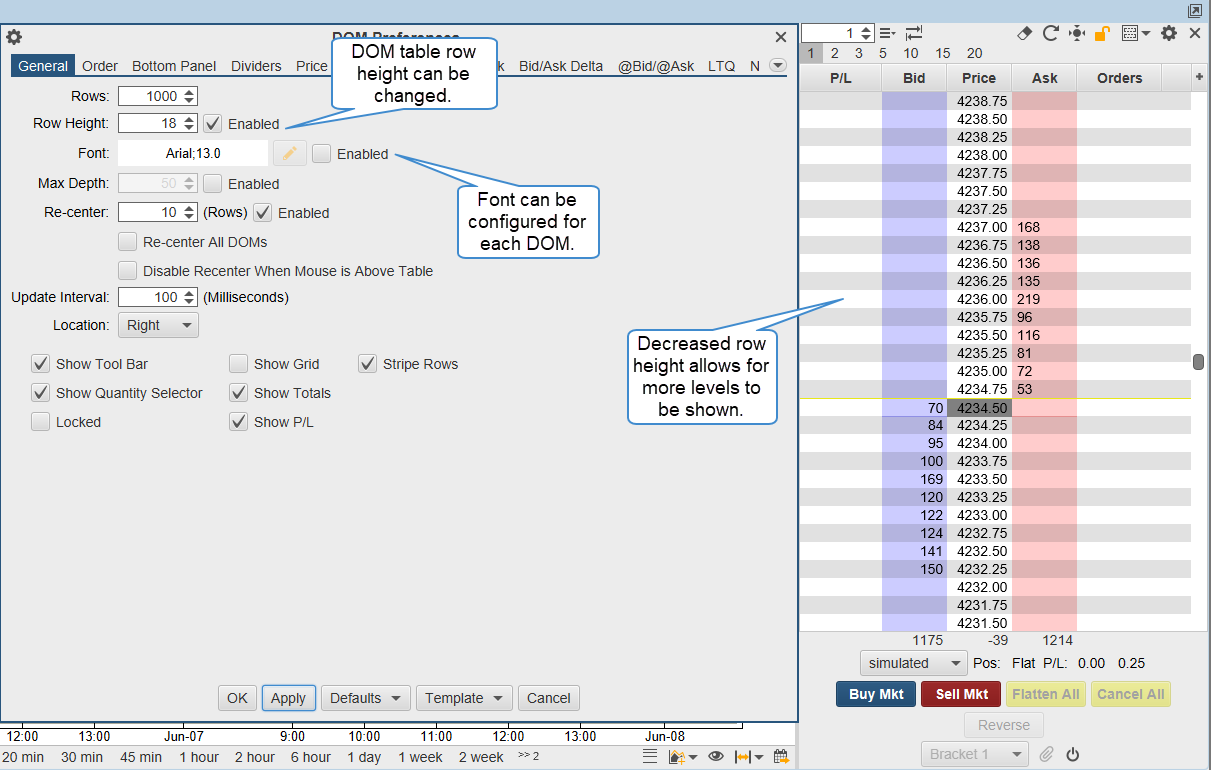Click the eye icon in chart bar
Image resolution: width=1211 pixels, height=770 pixels.
(x=716, y=757)
